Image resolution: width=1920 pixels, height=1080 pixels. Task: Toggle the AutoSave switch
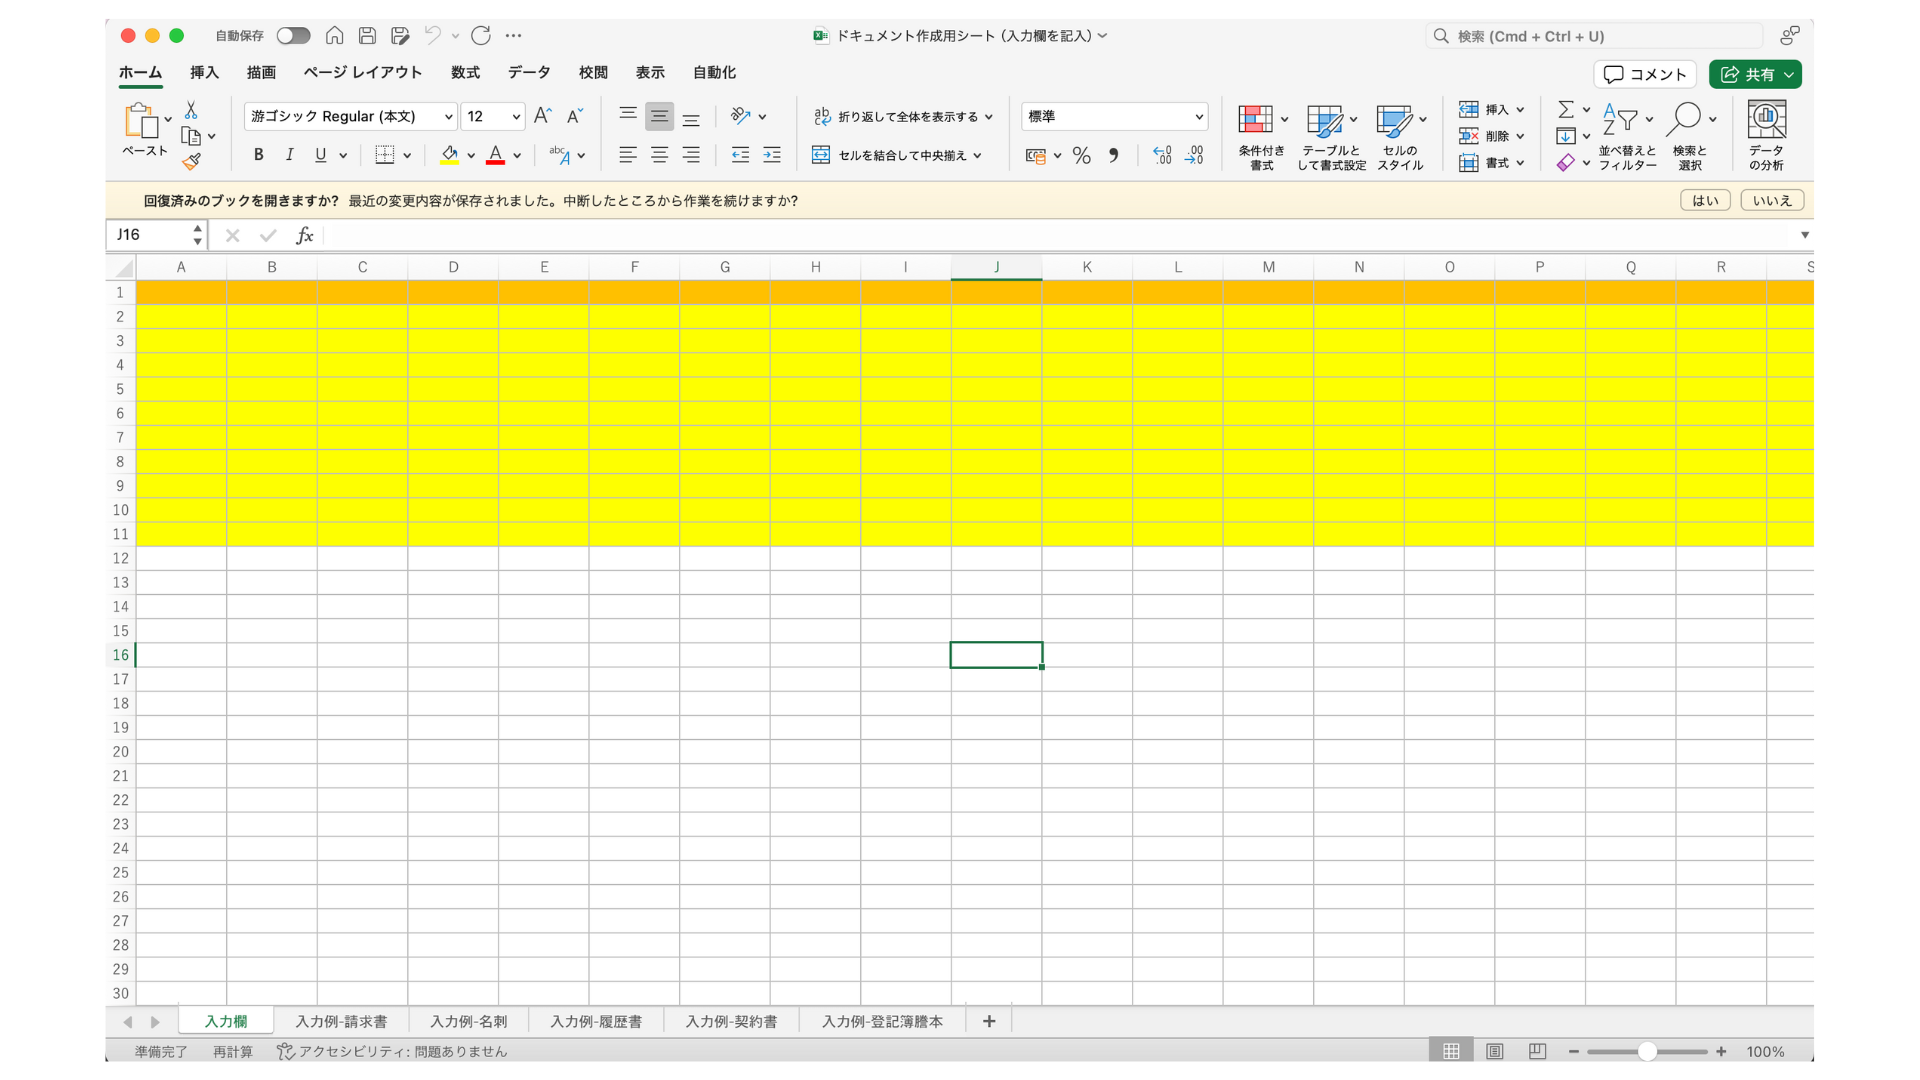pyautogui.click(x=293, y=36)
